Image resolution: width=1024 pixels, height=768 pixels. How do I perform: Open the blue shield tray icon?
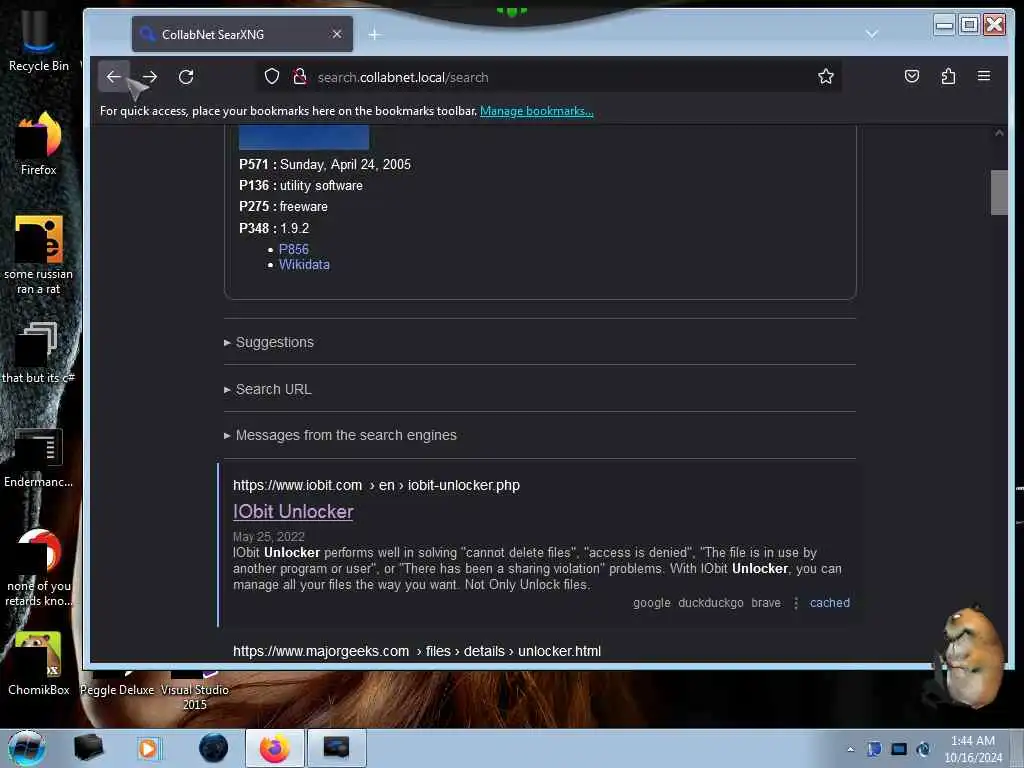(874, 749)
